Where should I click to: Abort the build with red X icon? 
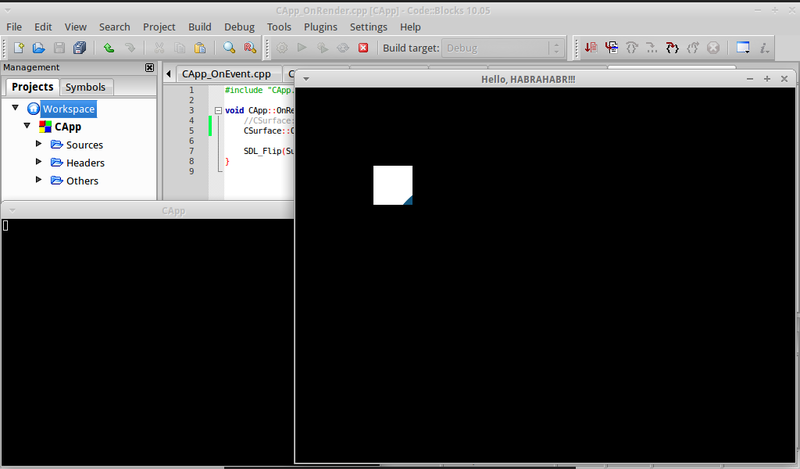tap(363, 48)
